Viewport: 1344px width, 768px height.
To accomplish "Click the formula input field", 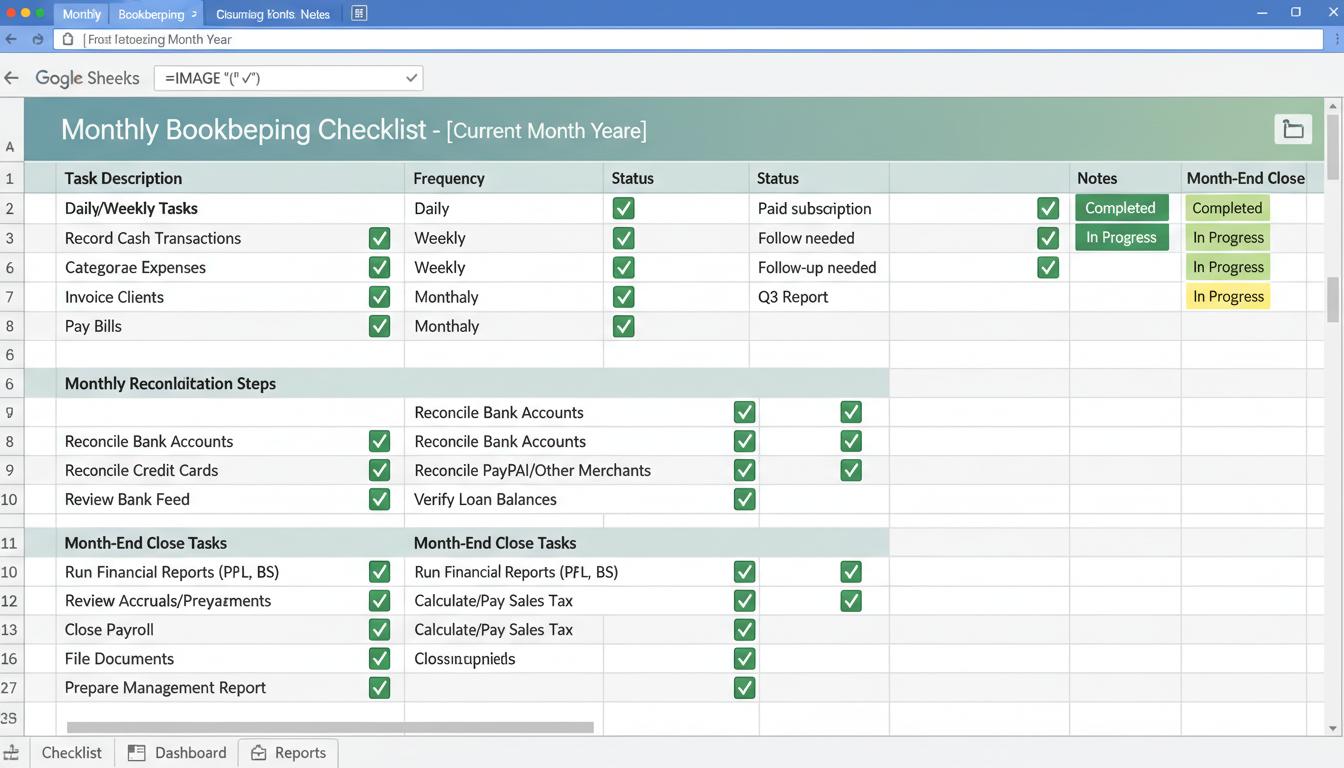I will (x=289, y=78).
